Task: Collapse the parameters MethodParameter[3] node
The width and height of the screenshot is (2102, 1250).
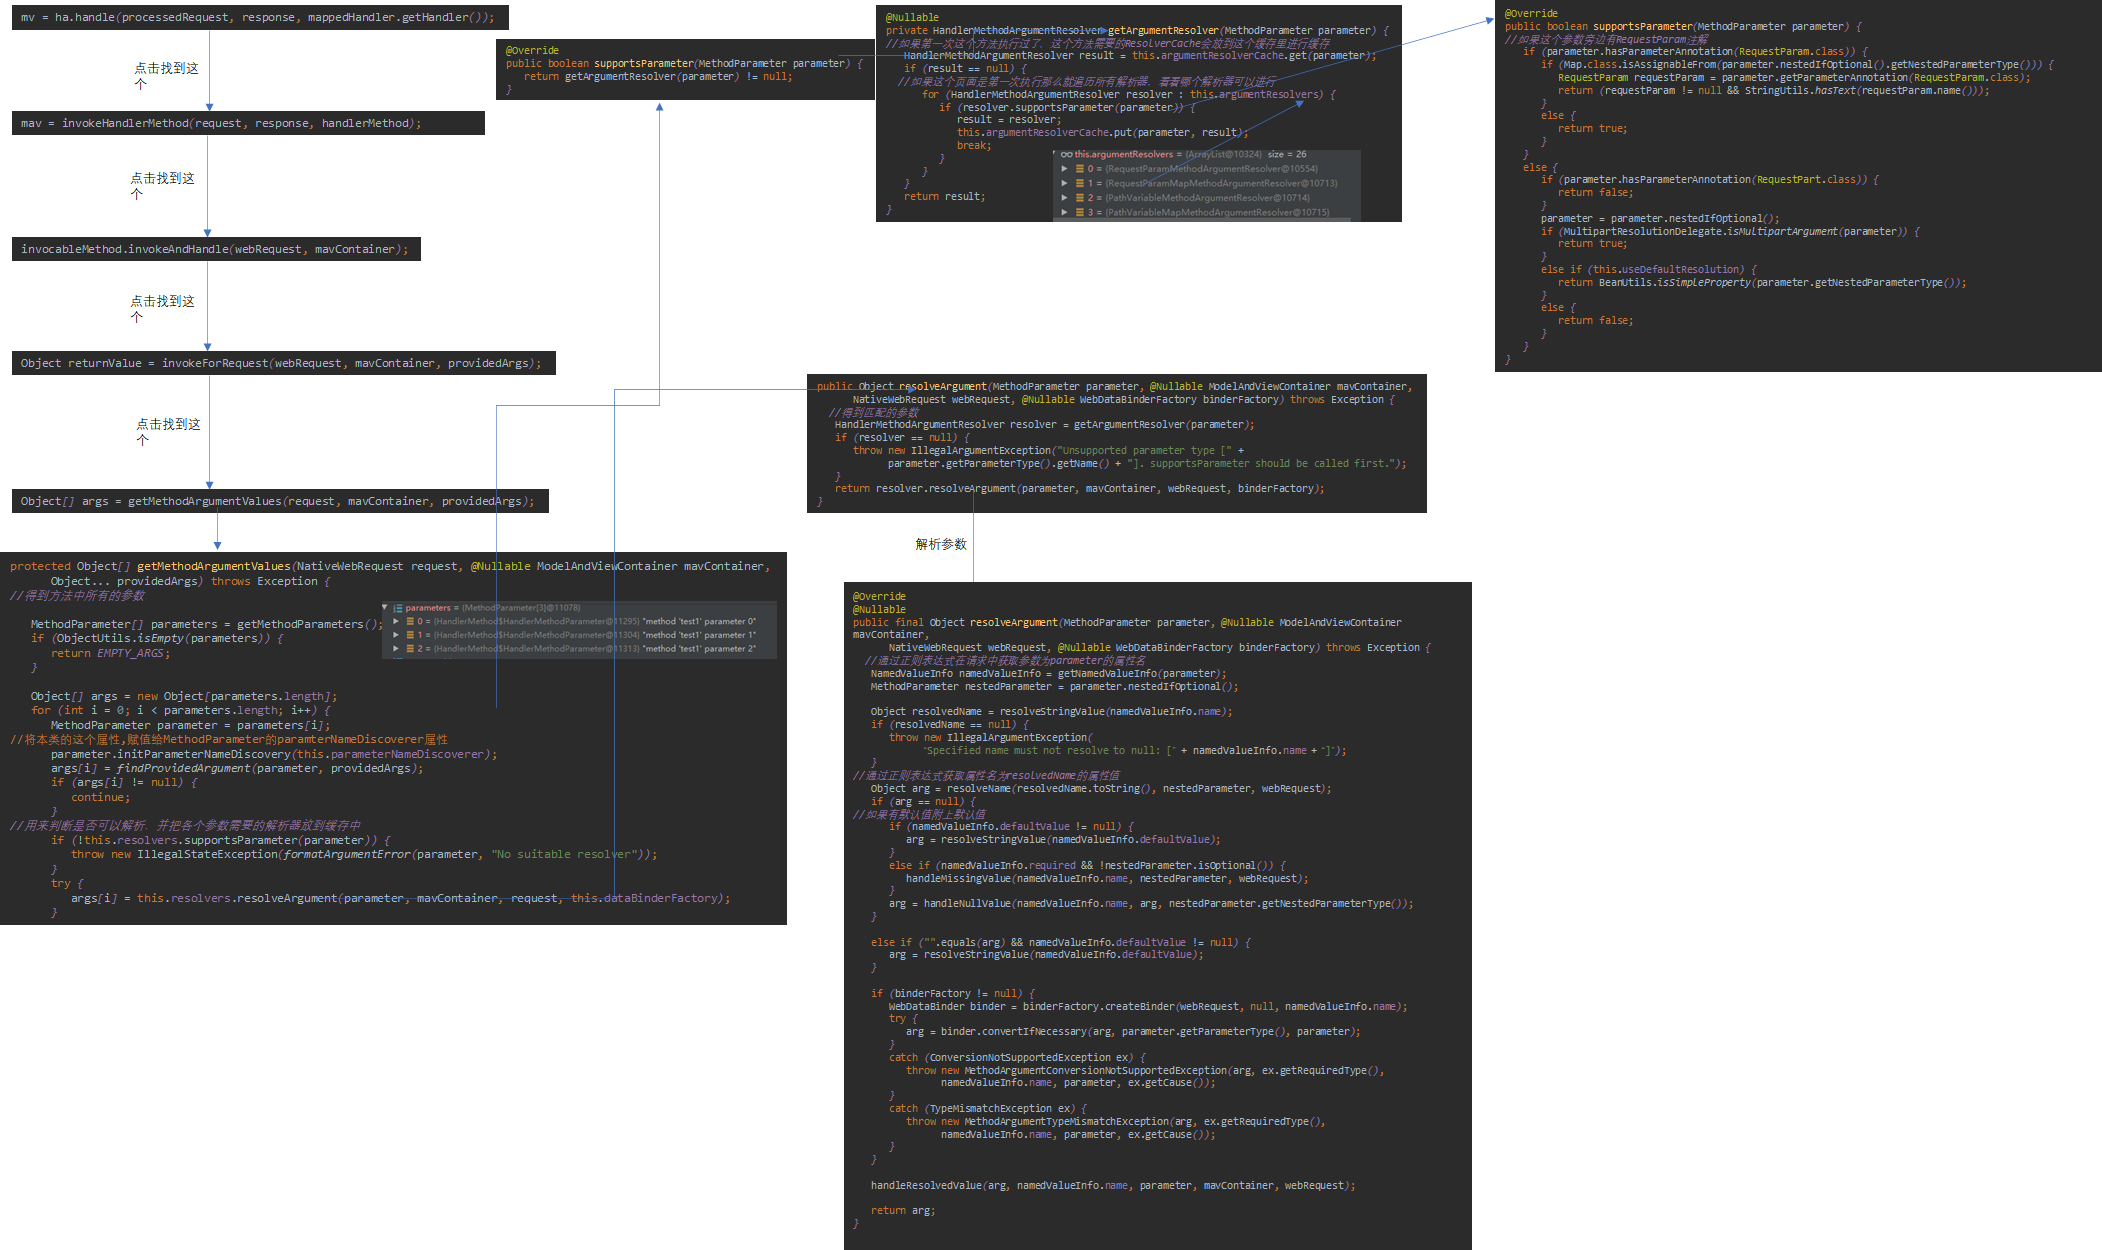Action: tap(385, 607)
